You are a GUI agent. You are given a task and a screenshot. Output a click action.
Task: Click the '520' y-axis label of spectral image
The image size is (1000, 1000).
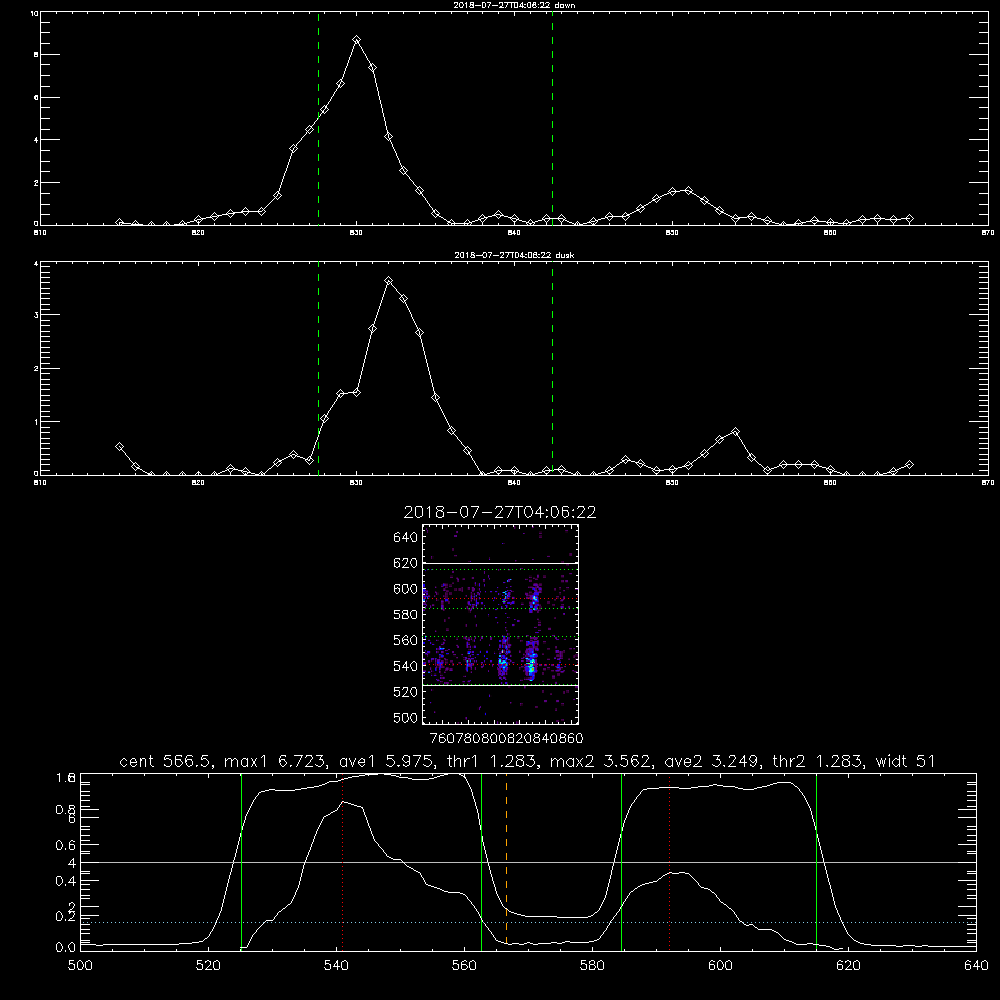point(406,692)
